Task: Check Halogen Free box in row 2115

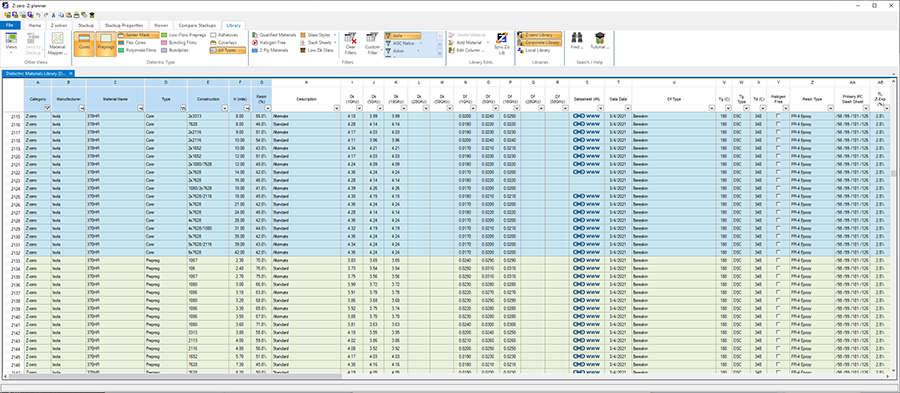Action: tap(778, 116)
